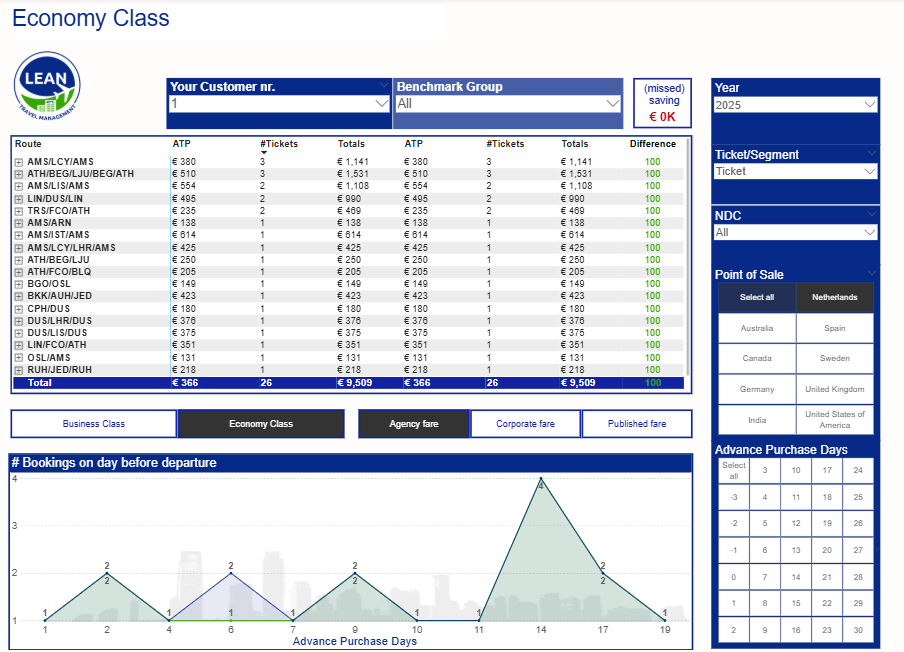Screen dimensions: 904x652
Task: Click the Published fare button
Action: click(637, 424)
